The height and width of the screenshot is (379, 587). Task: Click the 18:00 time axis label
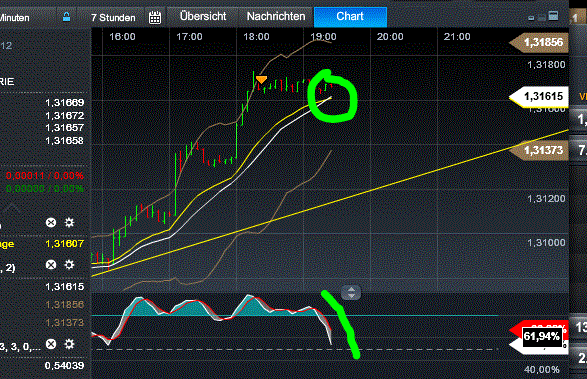pos(256,37)
